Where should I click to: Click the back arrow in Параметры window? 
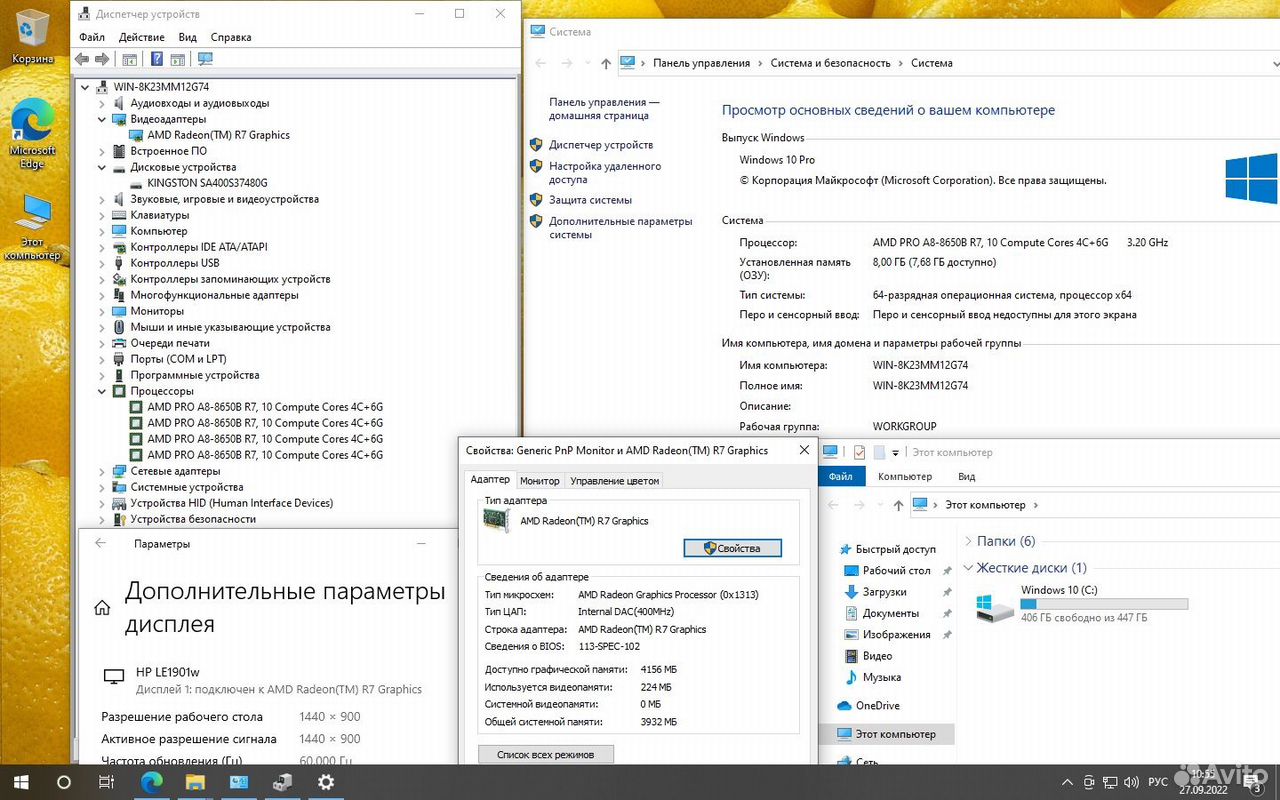pos(100,543)
